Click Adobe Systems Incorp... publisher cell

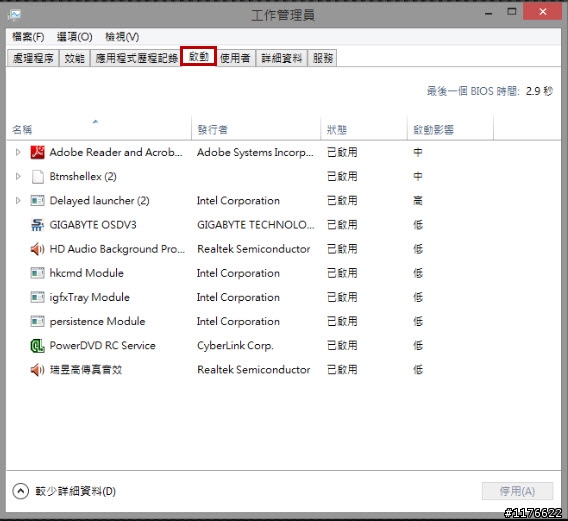(x=255, y=152)
